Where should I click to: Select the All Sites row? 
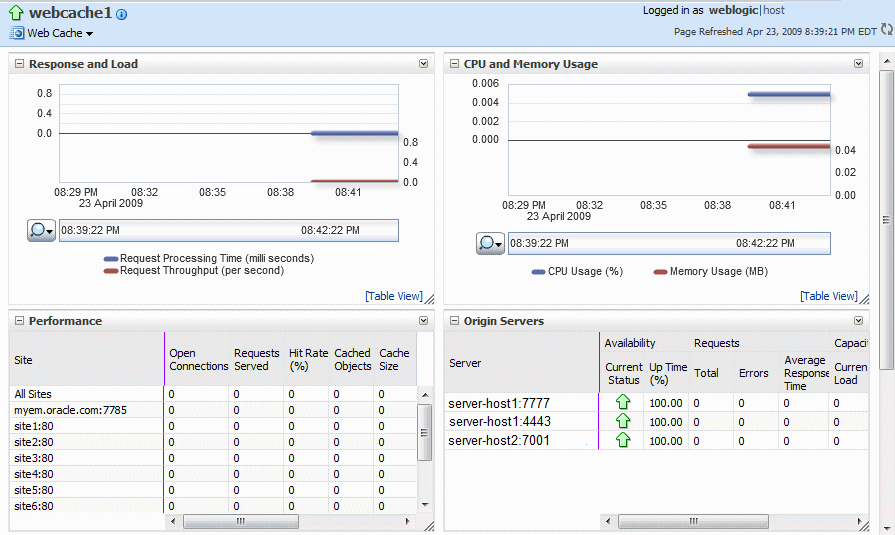coord(212,394)
